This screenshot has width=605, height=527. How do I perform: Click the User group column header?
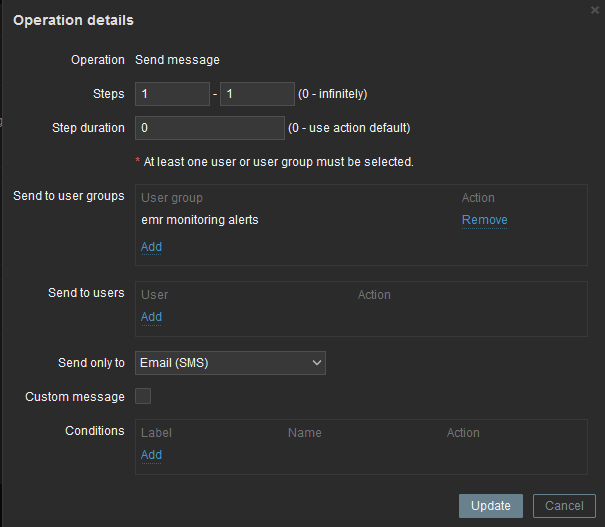(172, 198)
